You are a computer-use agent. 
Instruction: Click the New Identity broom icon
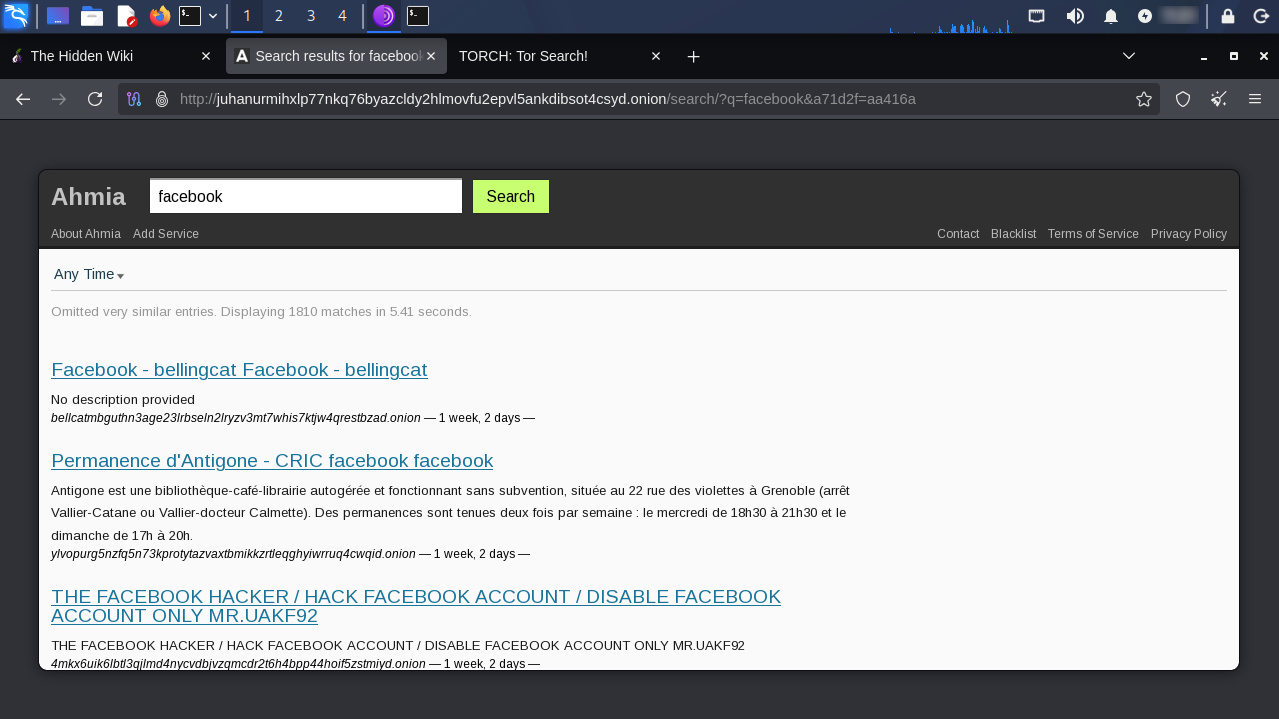(x=1218, y=99)
